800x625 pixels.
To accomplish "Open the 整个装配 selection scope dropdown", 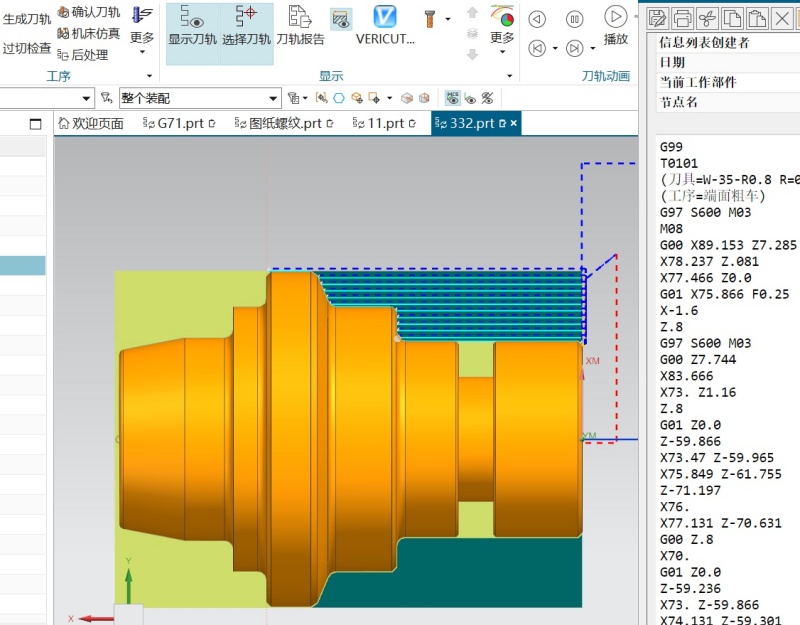I will point(200,98).
